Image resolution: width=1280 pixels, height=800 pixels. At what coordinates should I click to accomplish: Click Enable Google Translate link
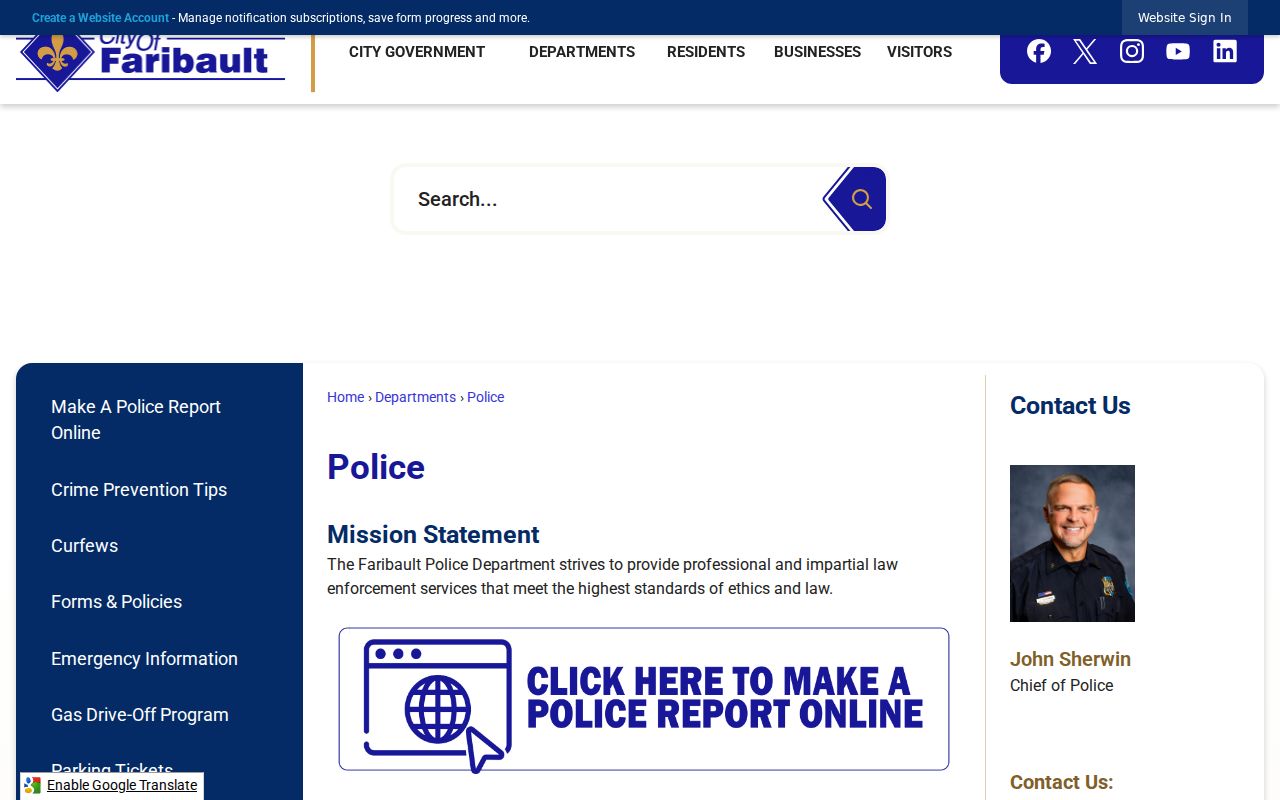pos(122,786)
